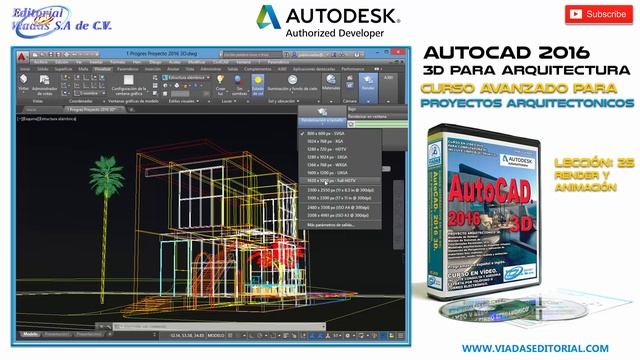This screenshot has width=640, height=360.
Task: Switch to the Complementos ribbon tab
Action: point(258,69)
